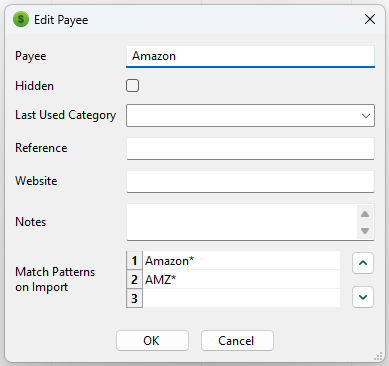Click the Notes scroll up arrow
This screenshot has height=366, width=389.
click(365, 214)
